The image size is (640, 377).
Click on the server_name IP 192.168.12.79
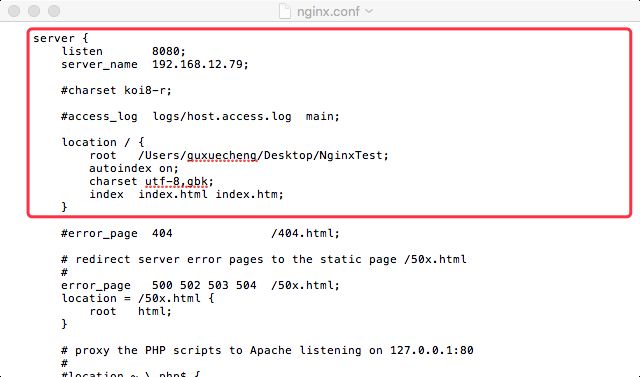tap(200, 64)
